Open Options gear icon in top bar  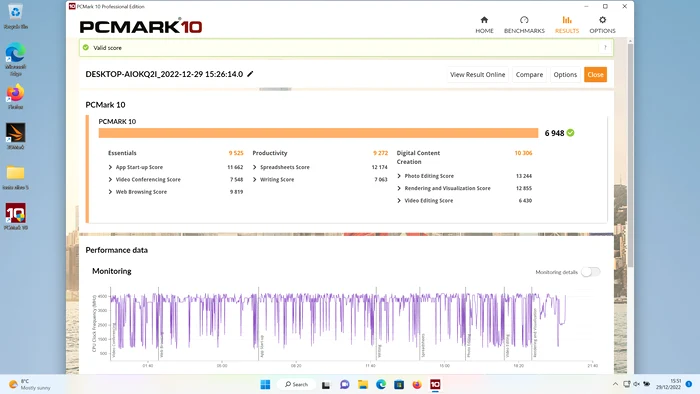coord(602,20)
